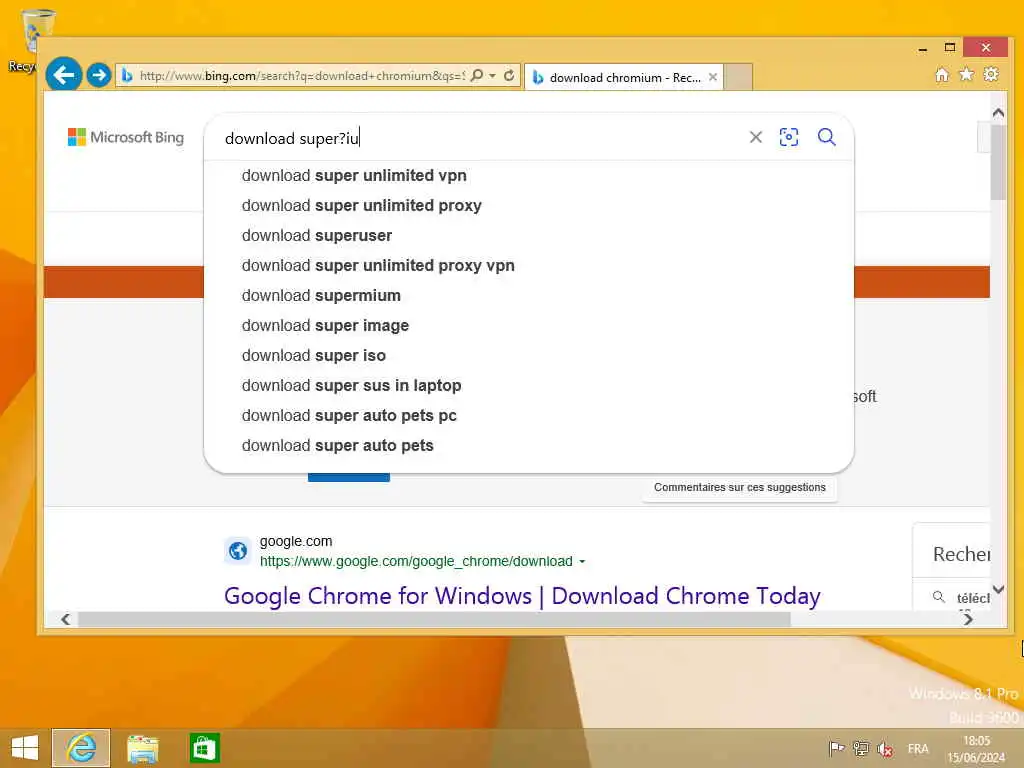This screenshot has width=1024, height=768.
Task: Choose suggestion 'download super image'
Action: coord(529,326)
